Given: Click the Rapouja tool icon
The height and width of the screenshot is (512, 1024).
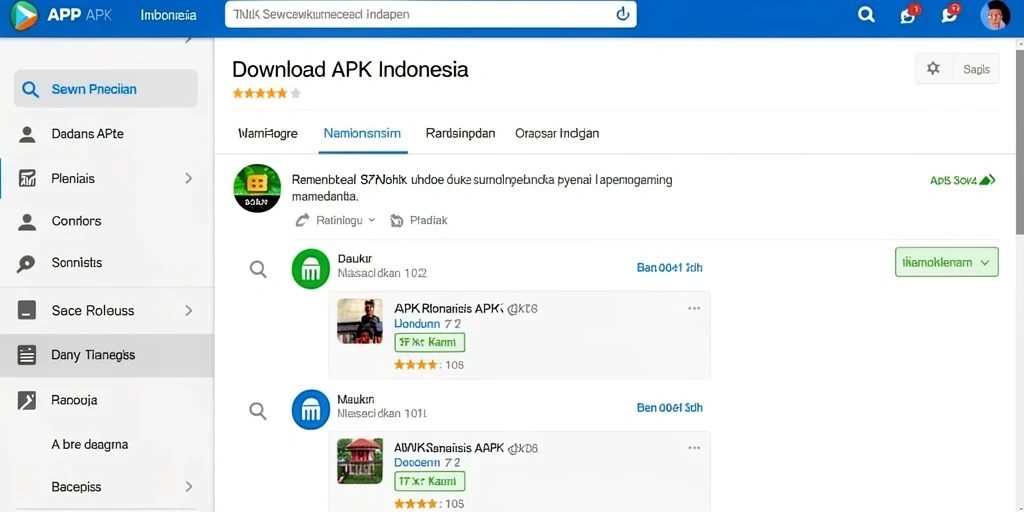Looking at the screenshot, I should click(27, 400).
